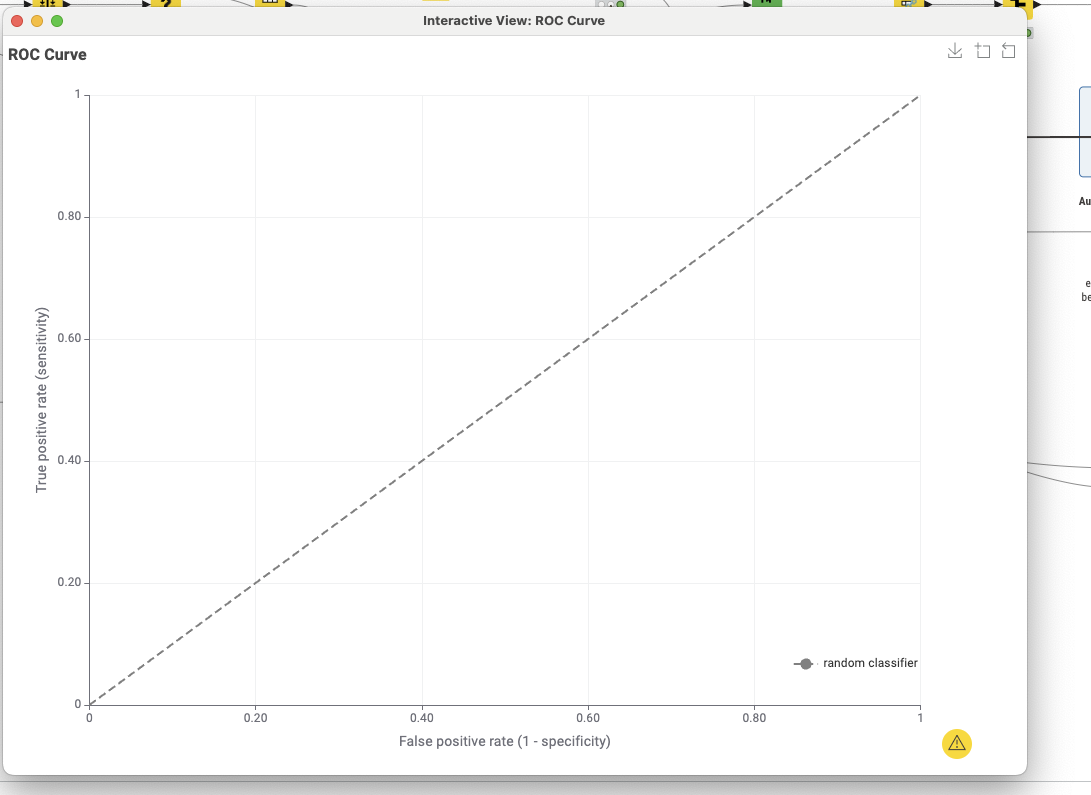Minimize the ROC Curve window

pos(37,21)
